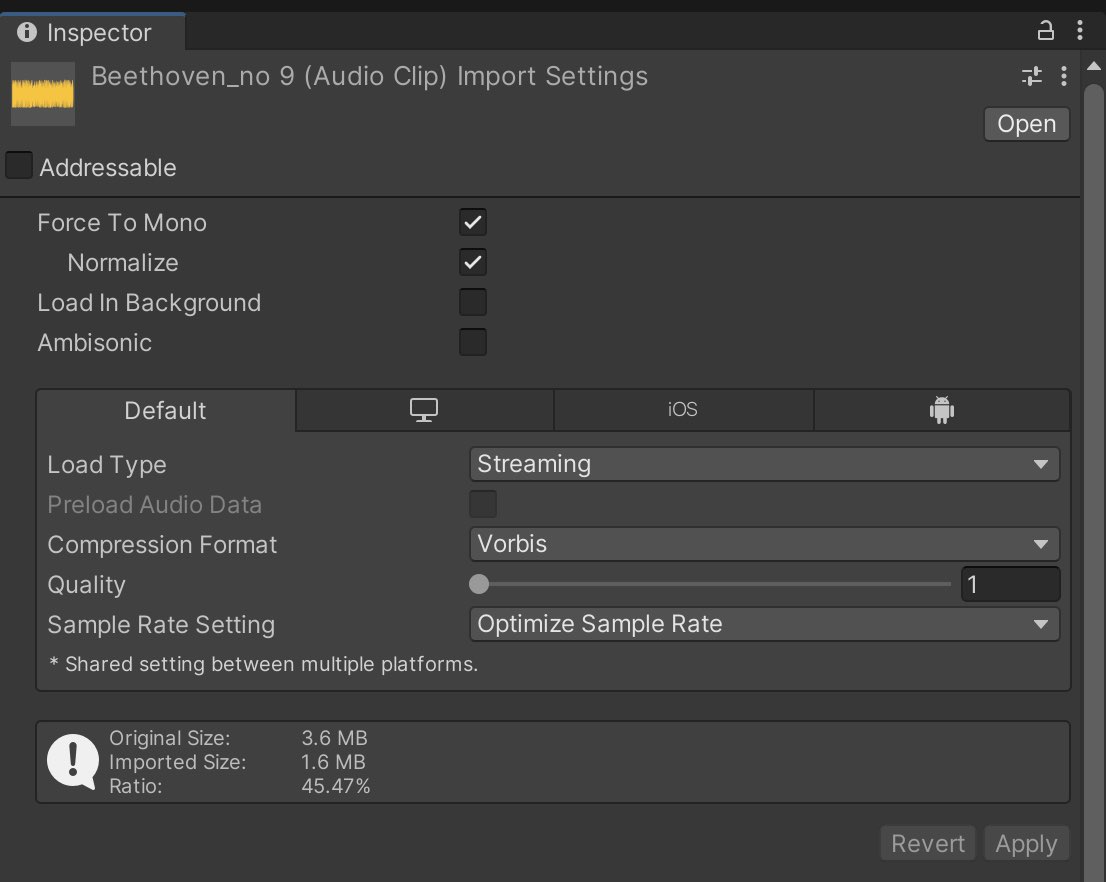Click the Preload Audio Data checkbox
Viewport: 1106px width, 882px height.
click(x=483, y=505)
